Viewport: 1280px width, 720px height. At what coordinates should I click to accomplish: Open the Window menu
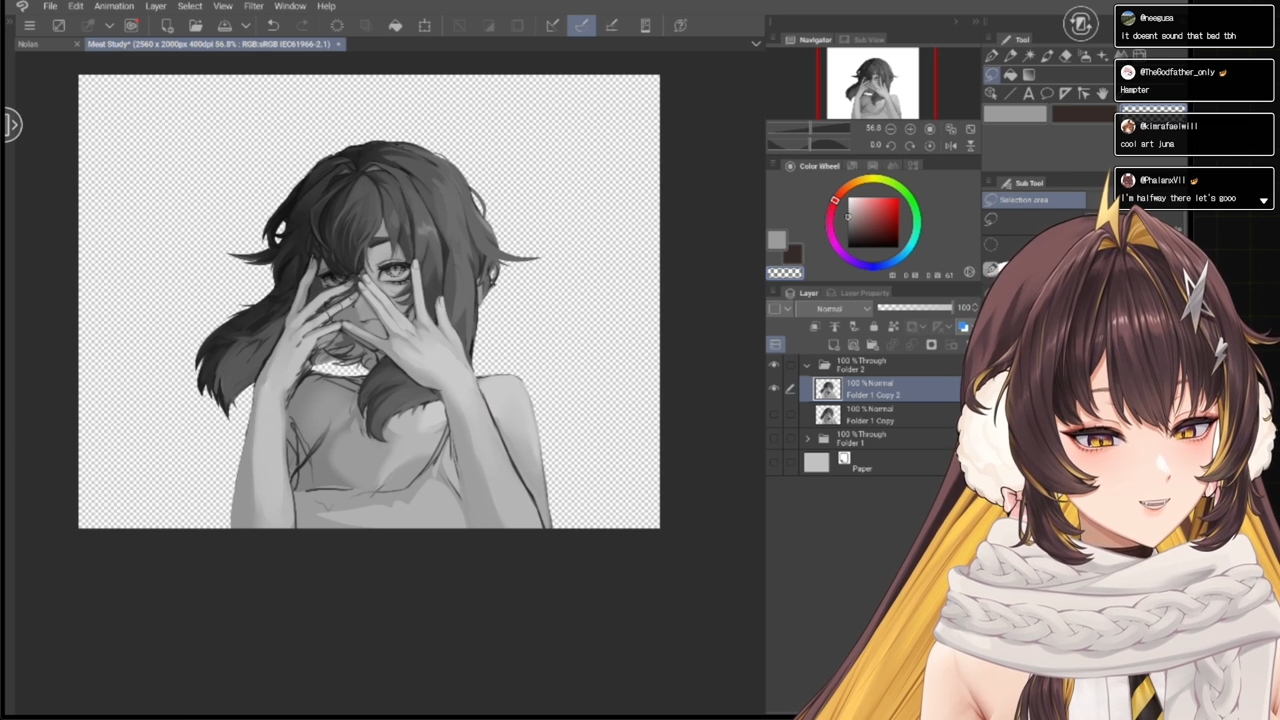[290, 6]
